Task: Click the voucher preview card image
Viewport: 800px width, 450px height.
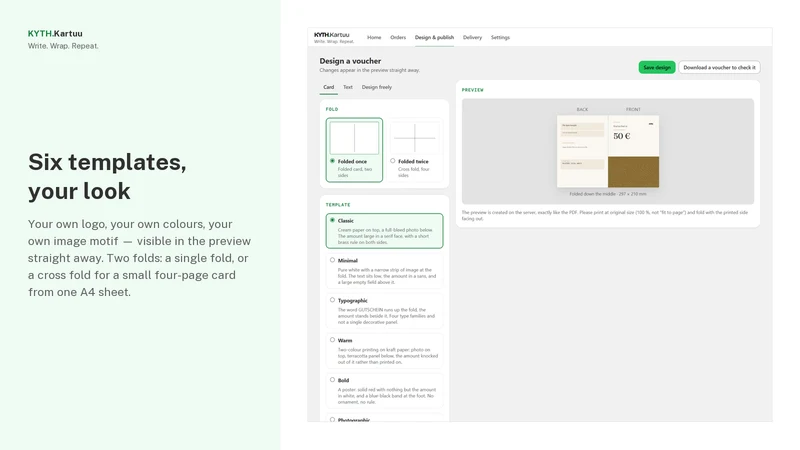Action: coord(608,152)
